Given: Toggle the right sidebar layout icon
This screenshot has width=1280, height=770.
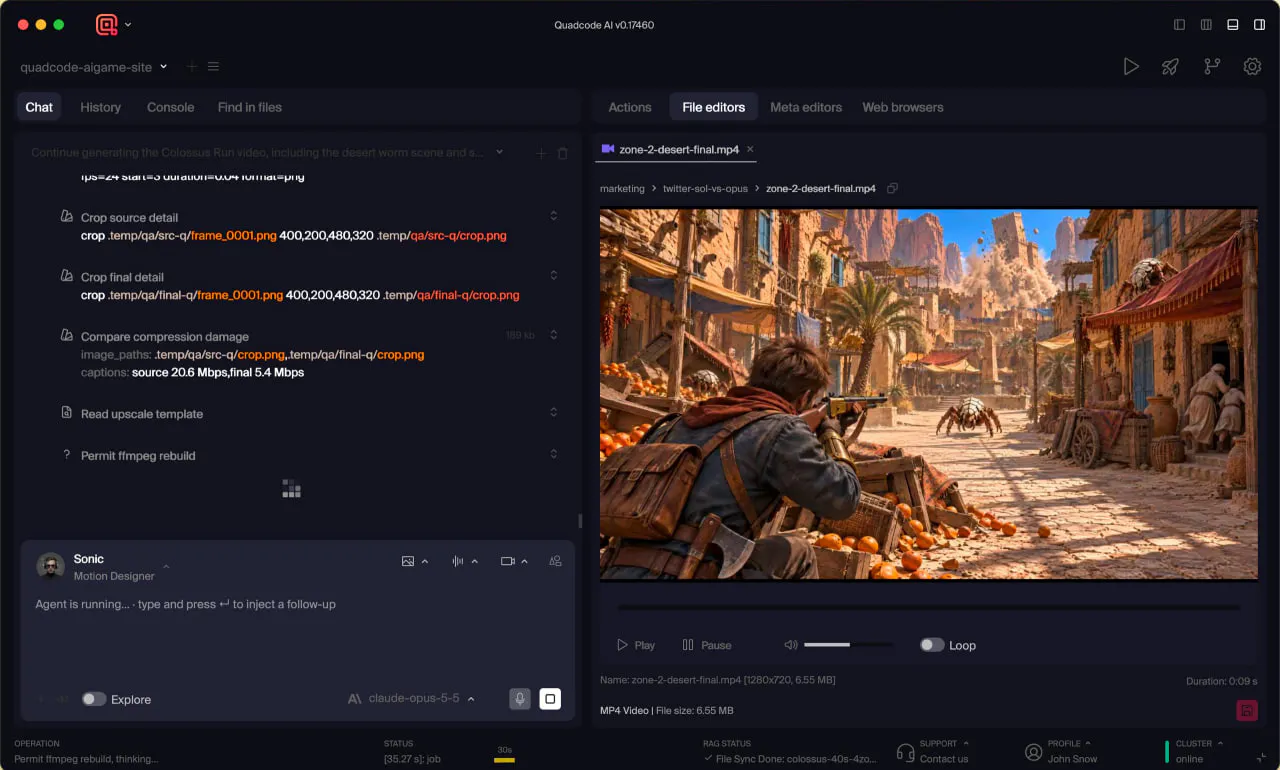Looking at the screenshot, I should click(1260, 25).
